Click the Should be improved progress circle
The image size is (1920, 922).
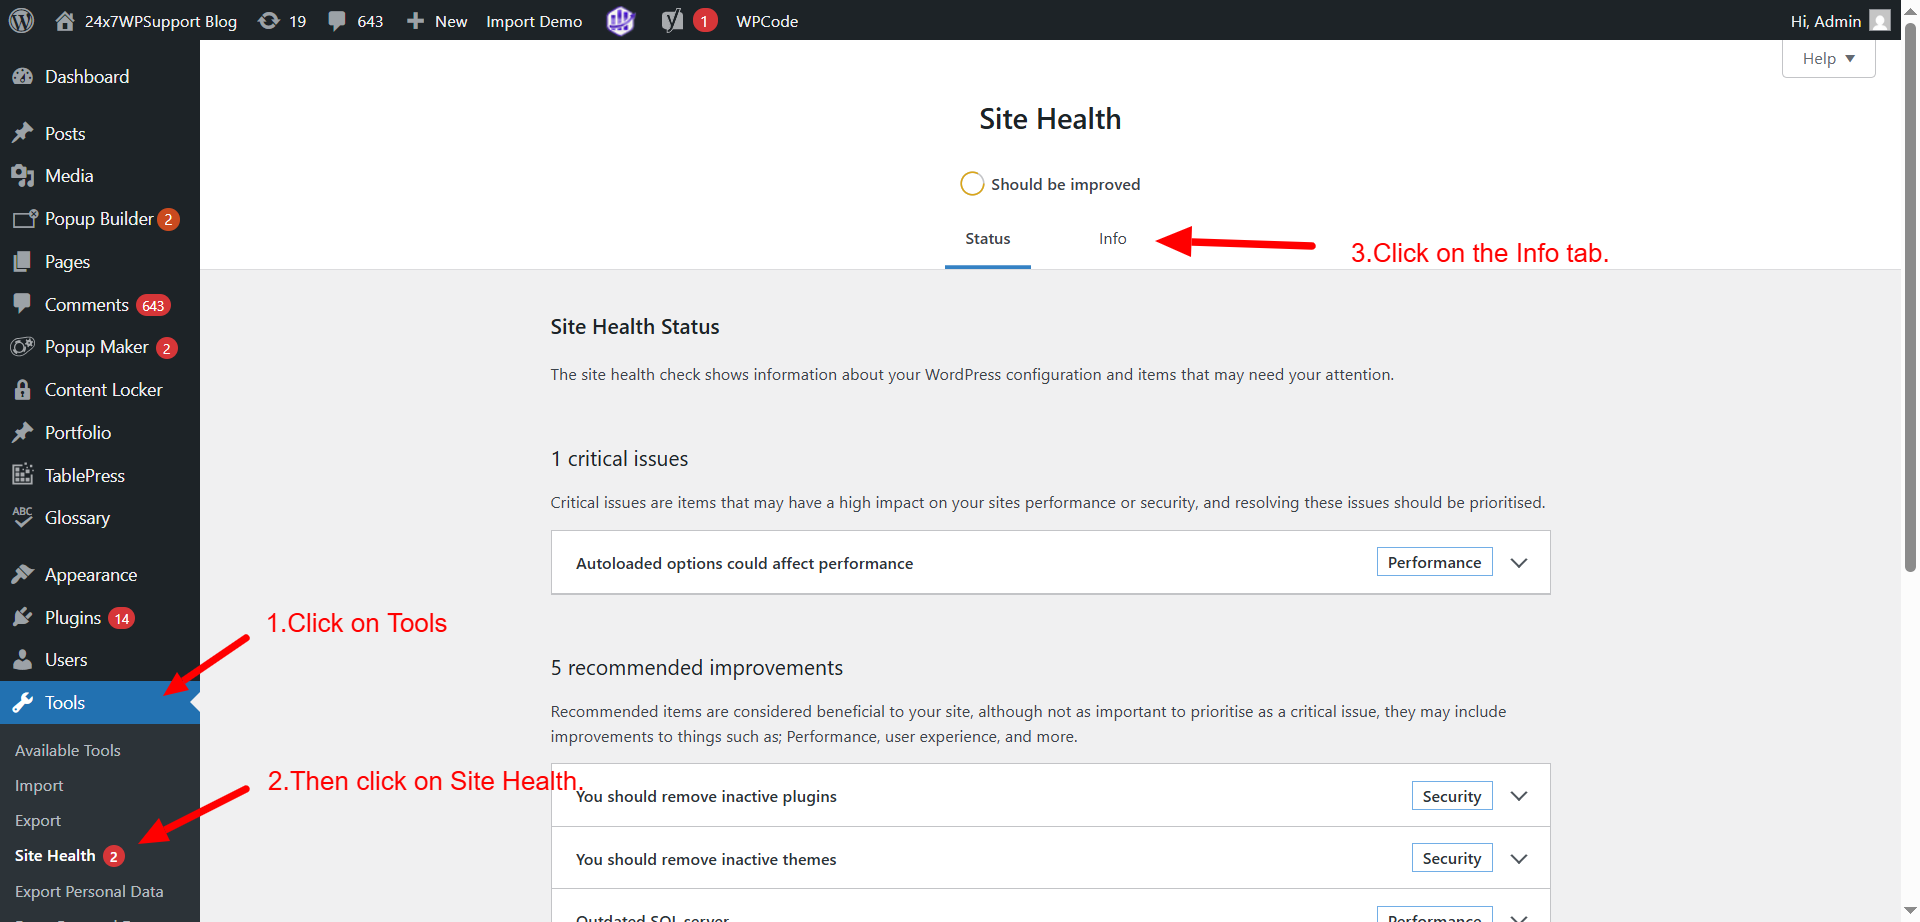(x=972, y=184)
